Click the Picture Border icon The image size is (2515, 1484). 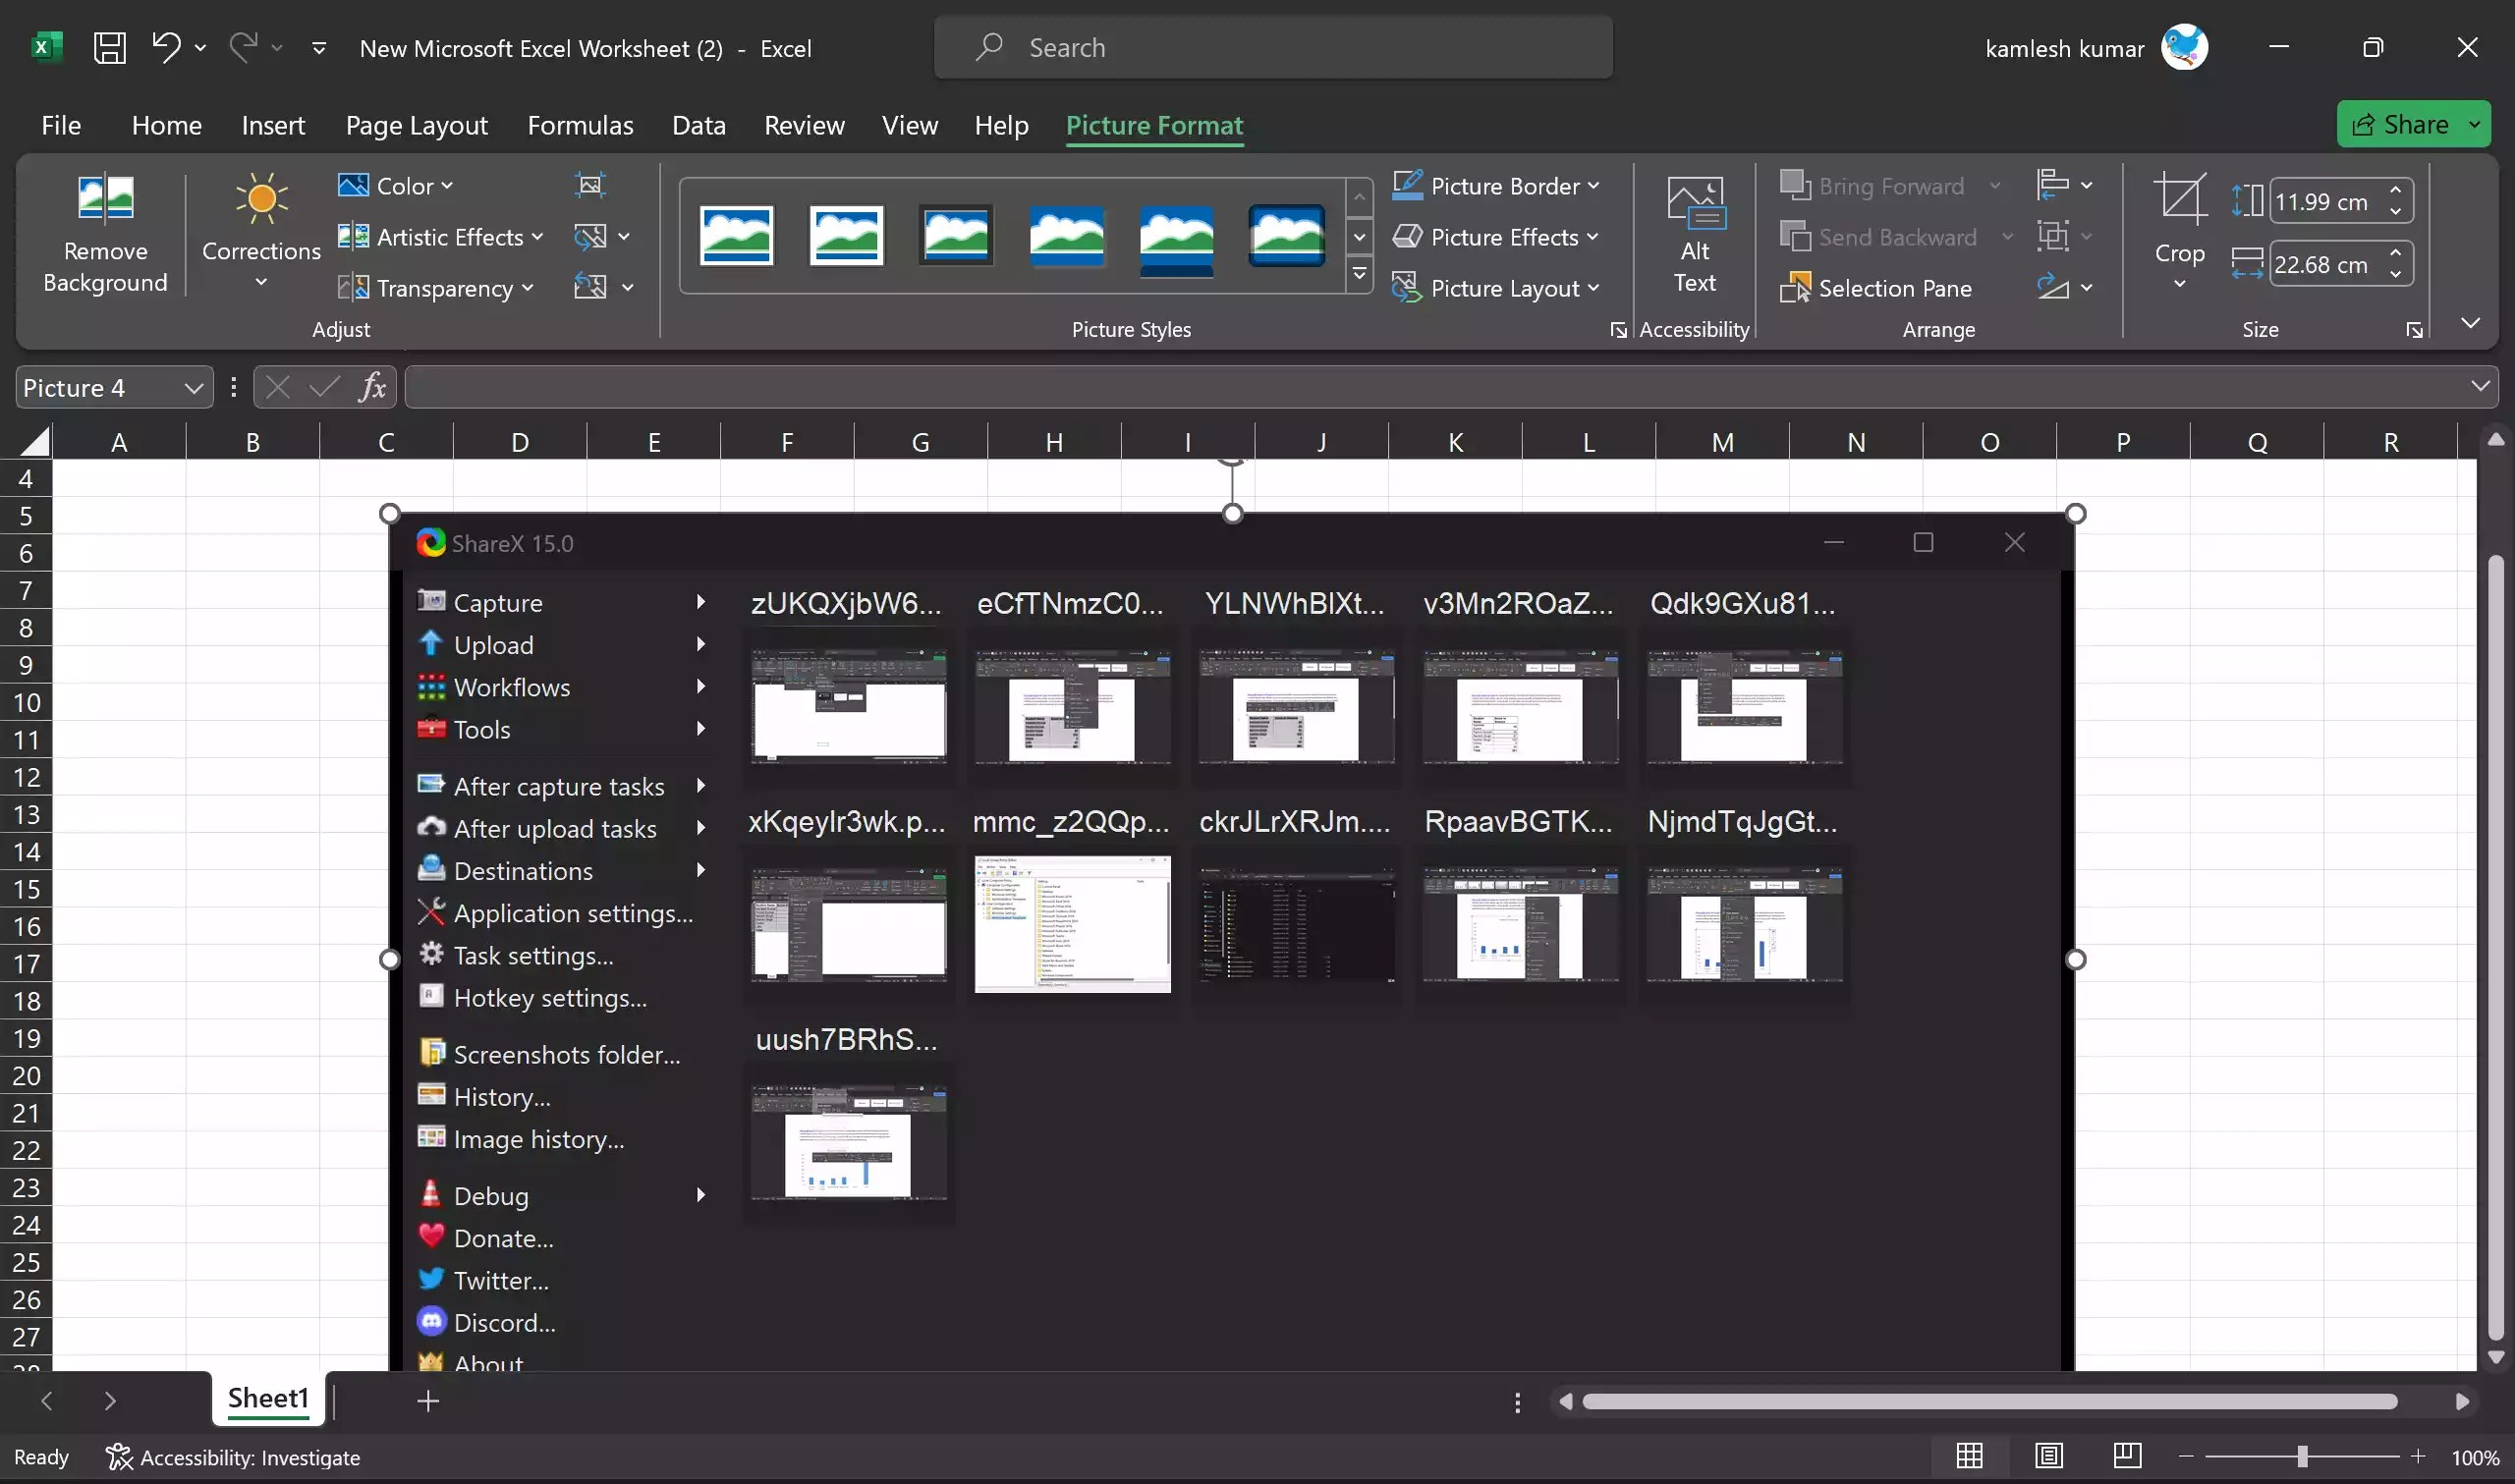[x=1409, y=184]
